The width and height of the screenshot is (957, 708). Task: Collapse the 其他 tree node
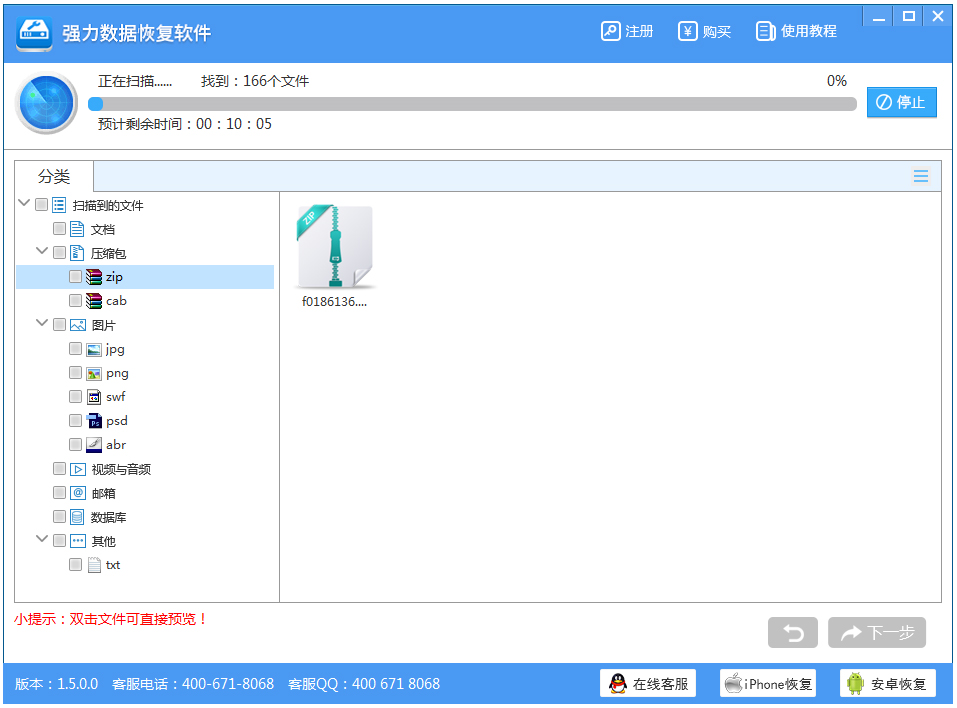42,540
